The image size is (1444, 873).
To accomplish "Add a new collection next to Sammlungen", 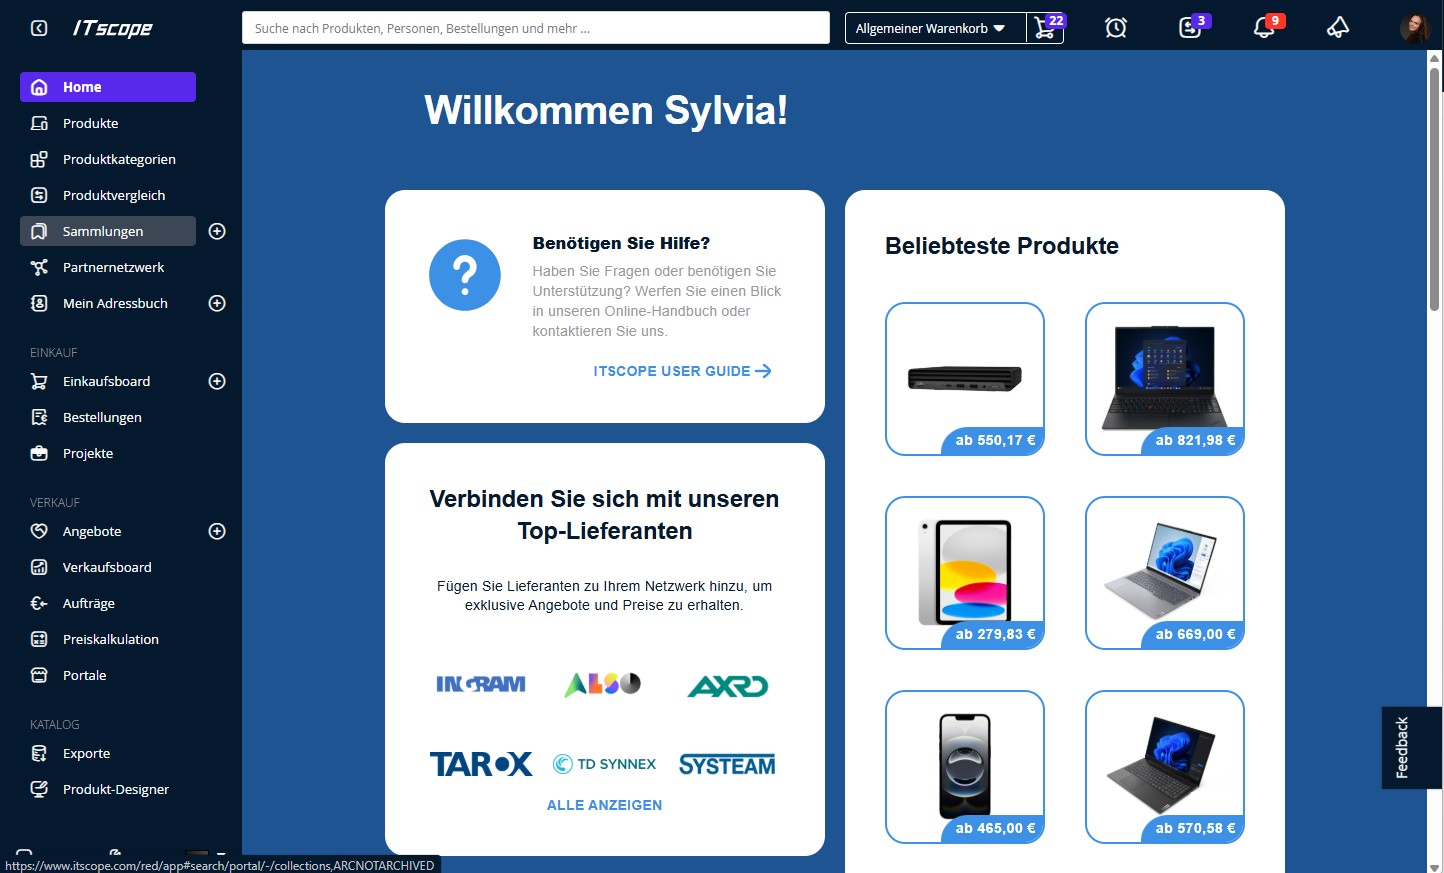I will click(217, 231).
